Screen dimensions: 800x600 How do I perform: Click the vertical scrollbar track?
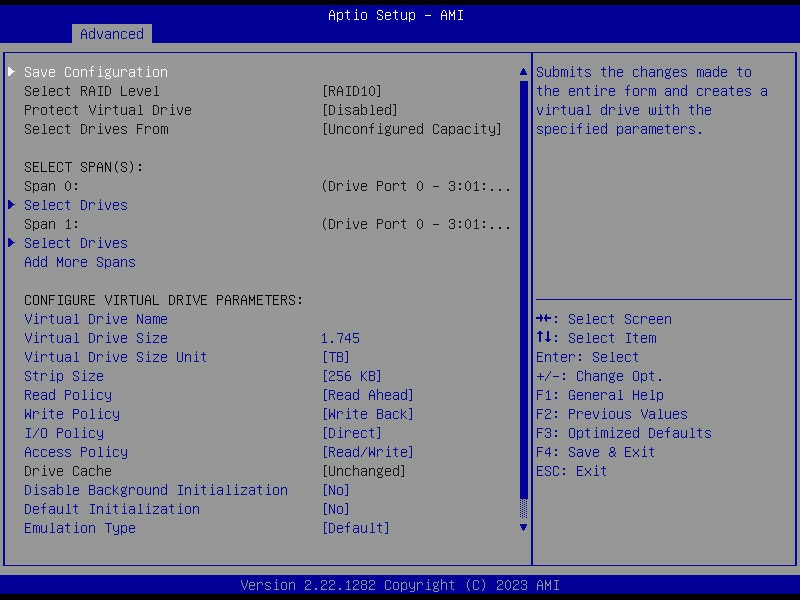[x=523, y=300]
